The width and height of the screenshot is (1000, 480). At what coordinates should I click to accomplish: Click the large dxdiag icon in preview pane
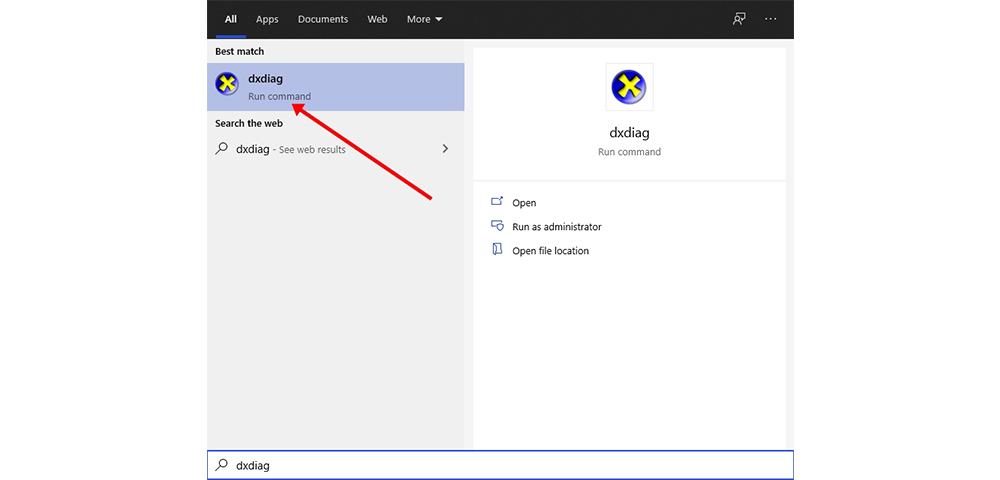629,87
